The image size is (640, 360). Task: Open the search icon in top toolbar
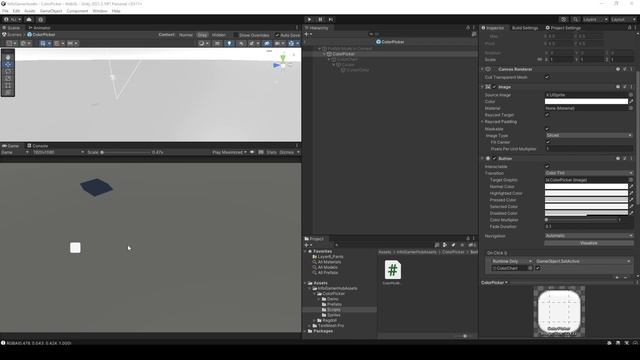click(575, 19)
